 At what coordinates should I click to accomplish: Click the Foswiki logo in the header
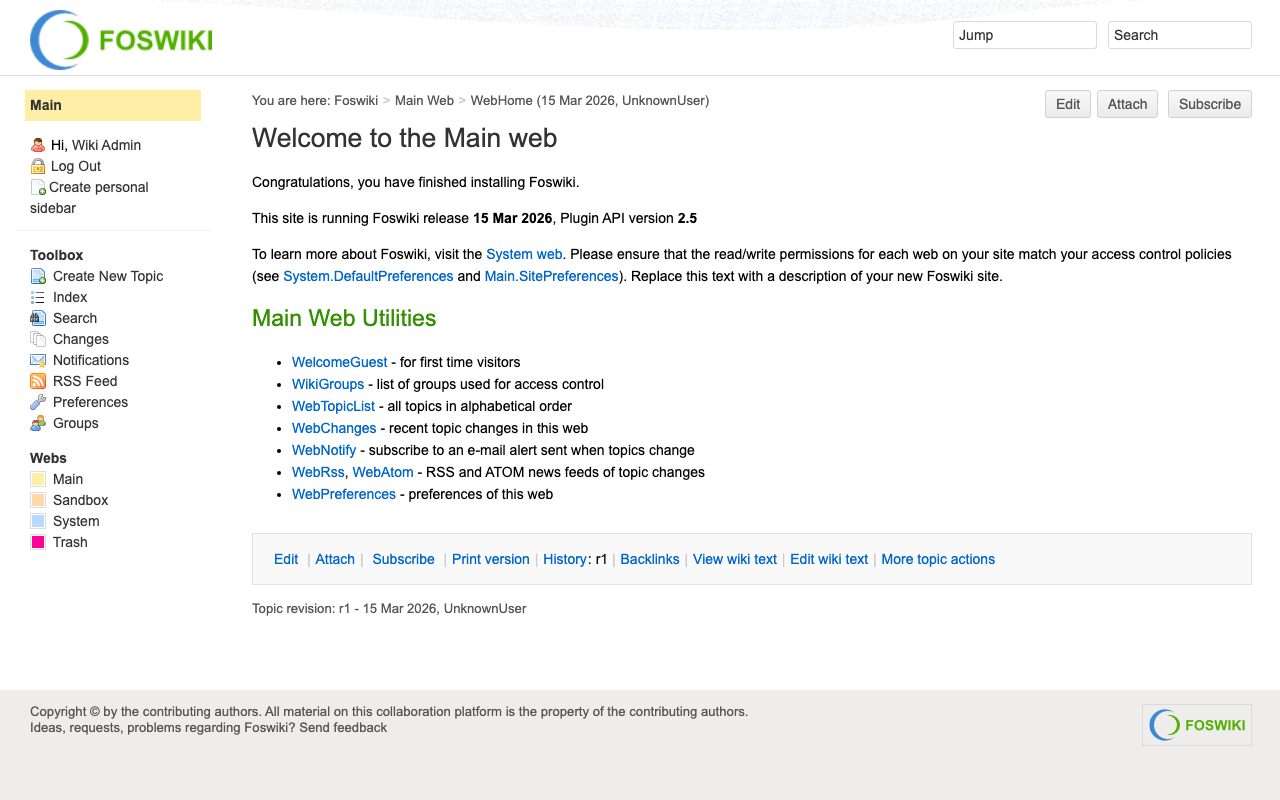coord(121,40)
